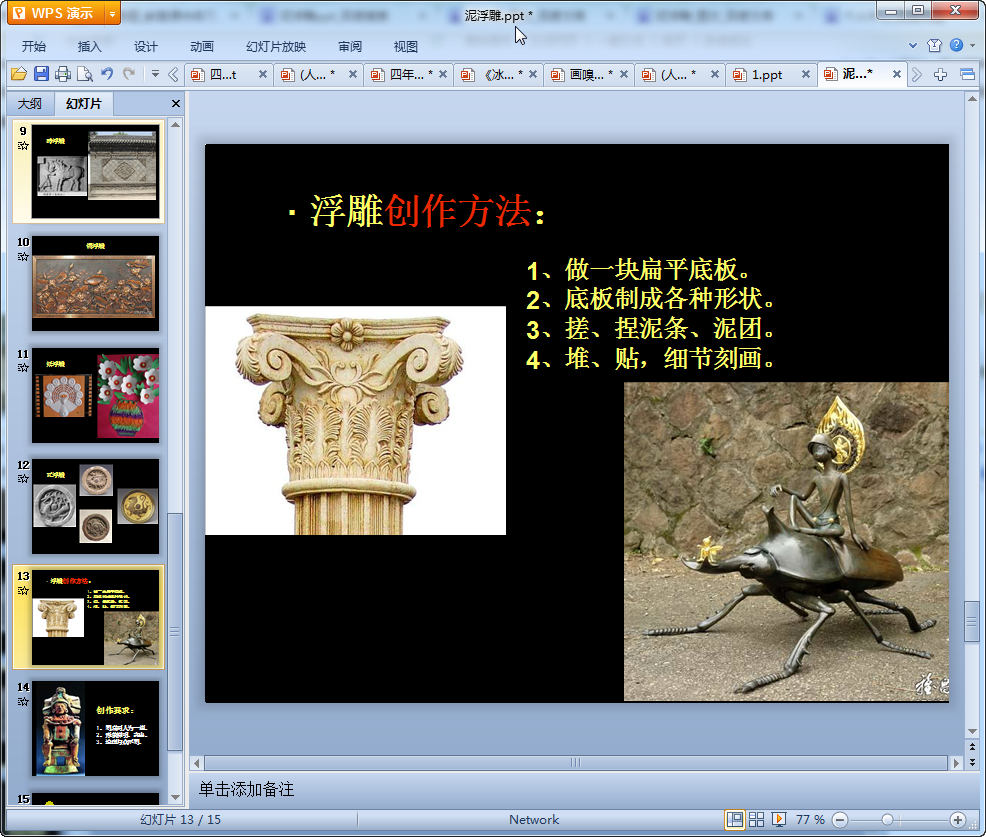Switch the side panel to the 大纲 tab
The height and width of the screenshot is (837, 986).
(30, 103)
